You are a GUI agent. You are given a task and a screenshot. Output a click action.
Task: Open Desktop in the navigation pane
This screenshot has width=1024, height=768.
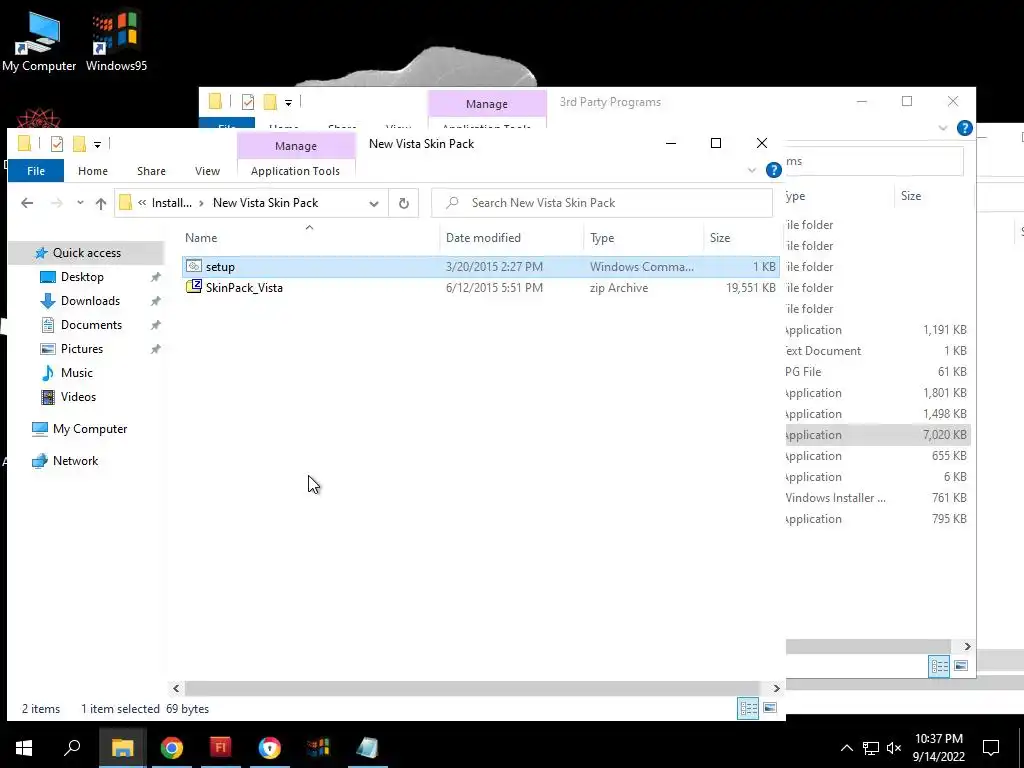coord(82,277)
